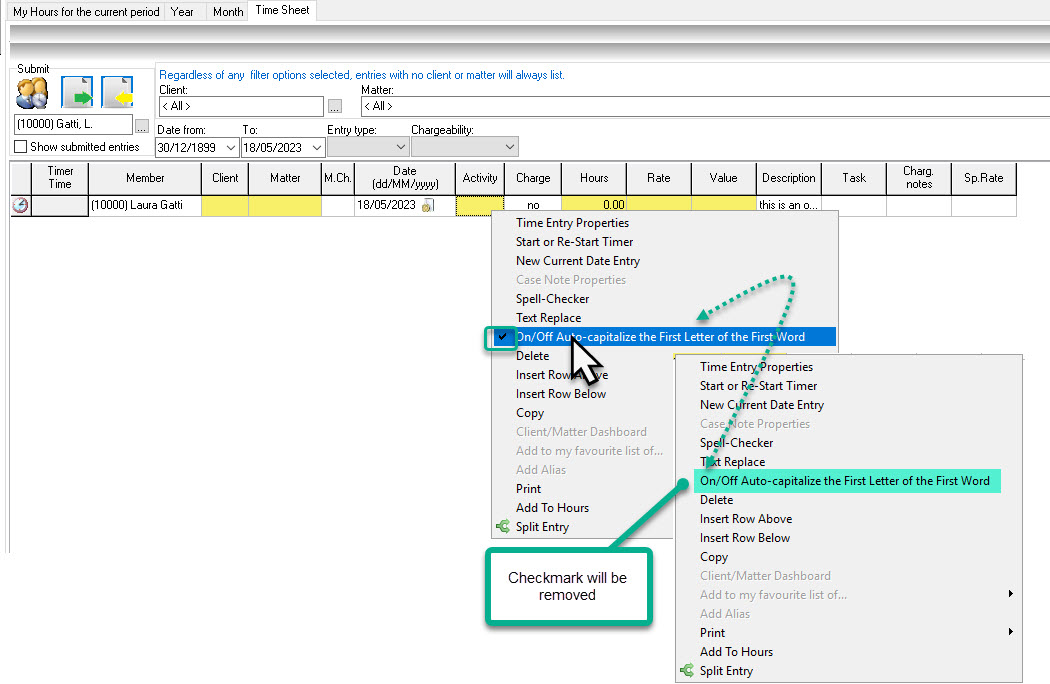Choose Delete in the lower context menu
Screen dimensions: 1050x684
(717, 500)
